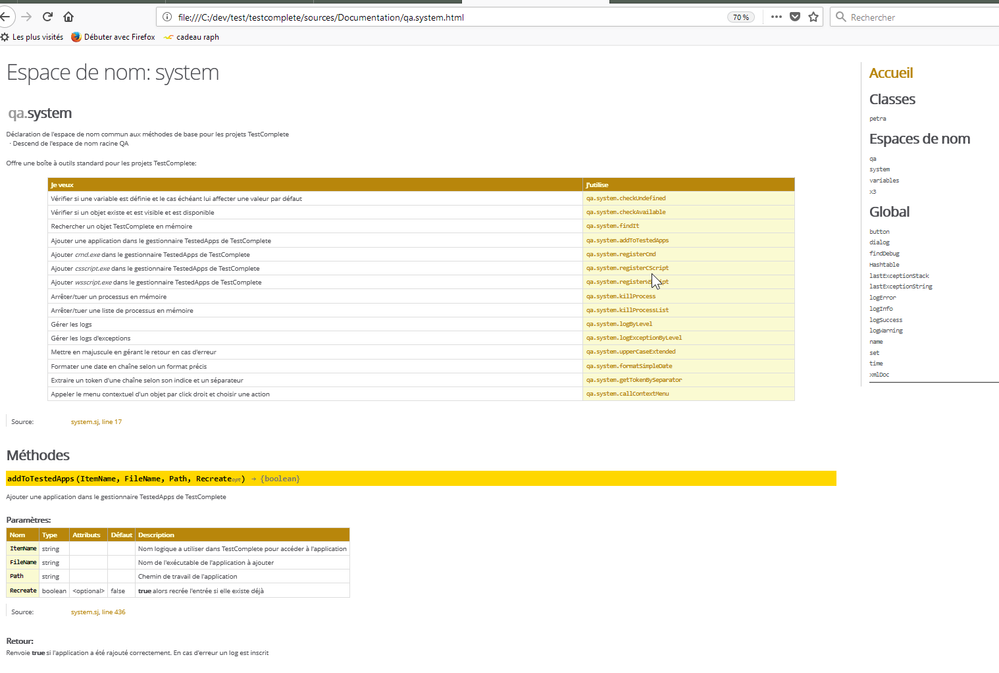
Task: Show site information in the address bar
Action: click(x=166, y=17)
